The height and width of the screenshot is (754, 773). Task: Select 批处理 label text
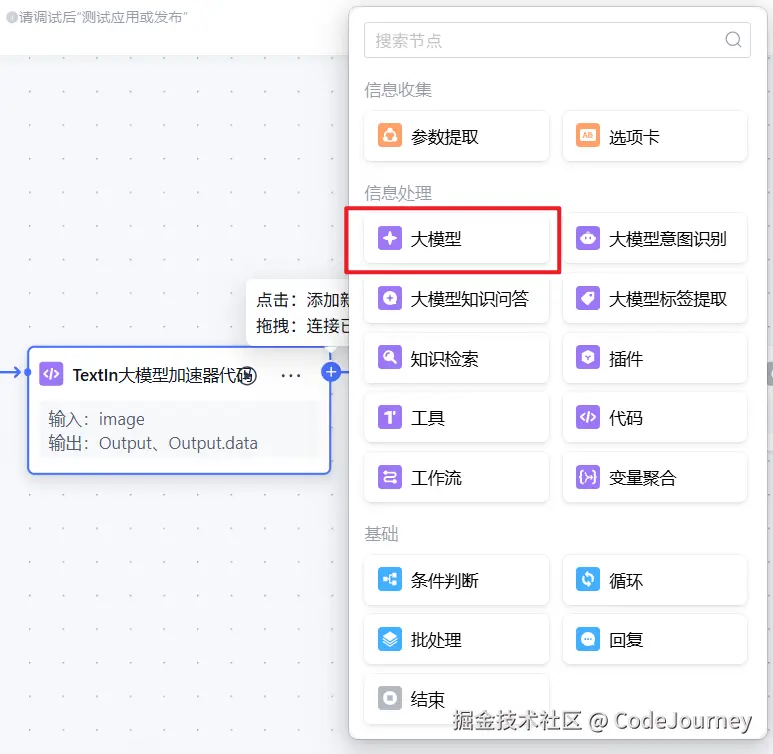pos(436,640)
